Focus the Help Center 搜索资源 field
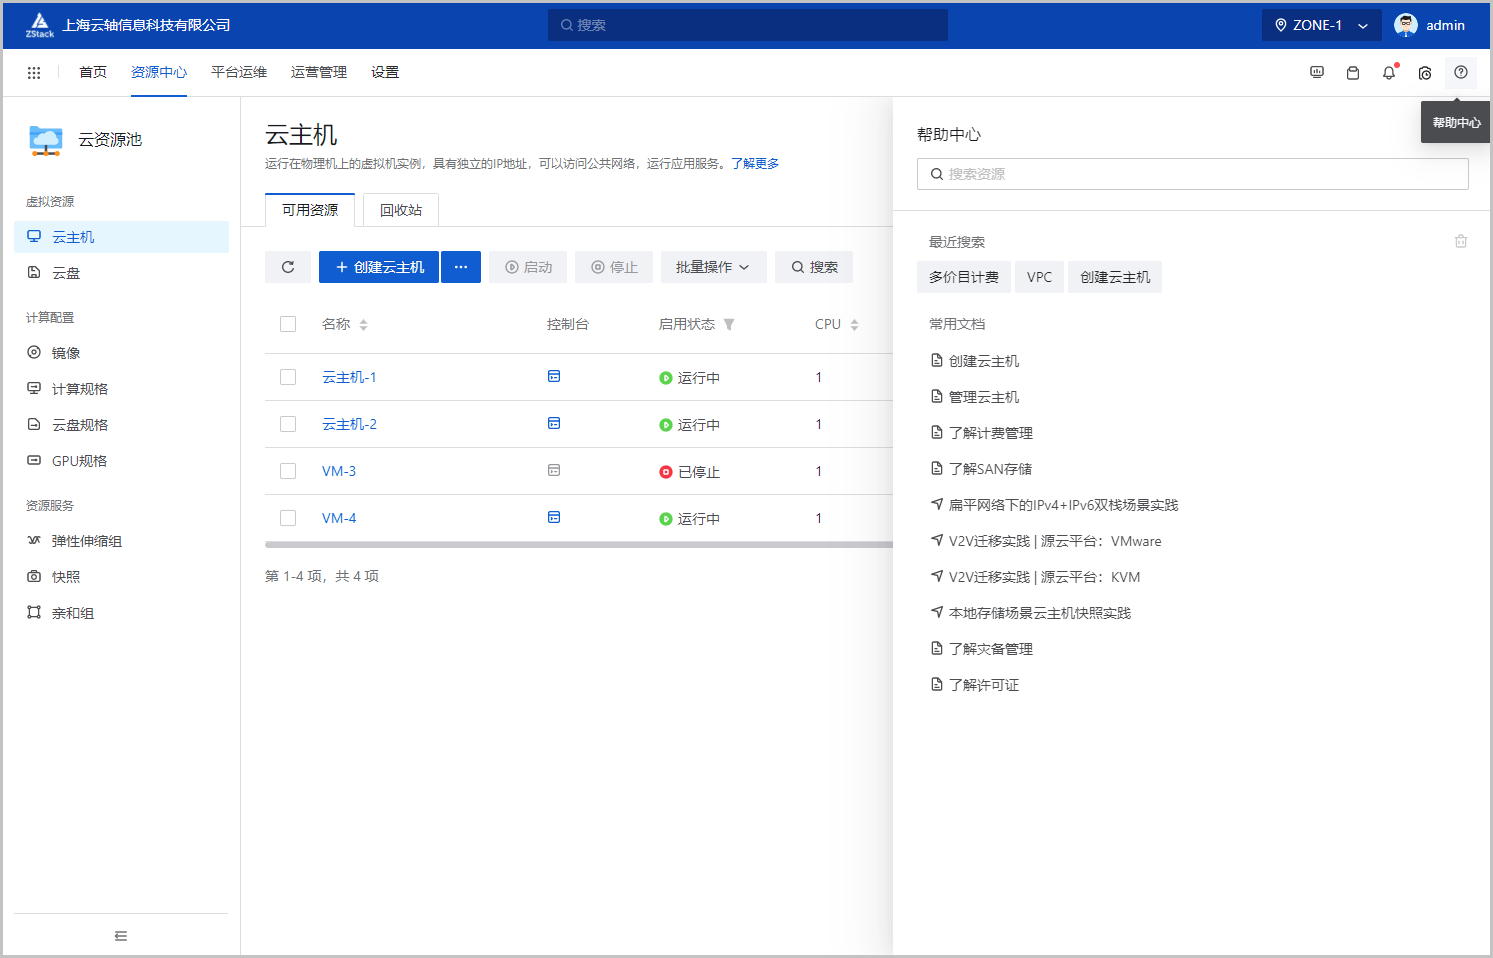Screen dimensions: 1493x958 [x=1192, y=174]
